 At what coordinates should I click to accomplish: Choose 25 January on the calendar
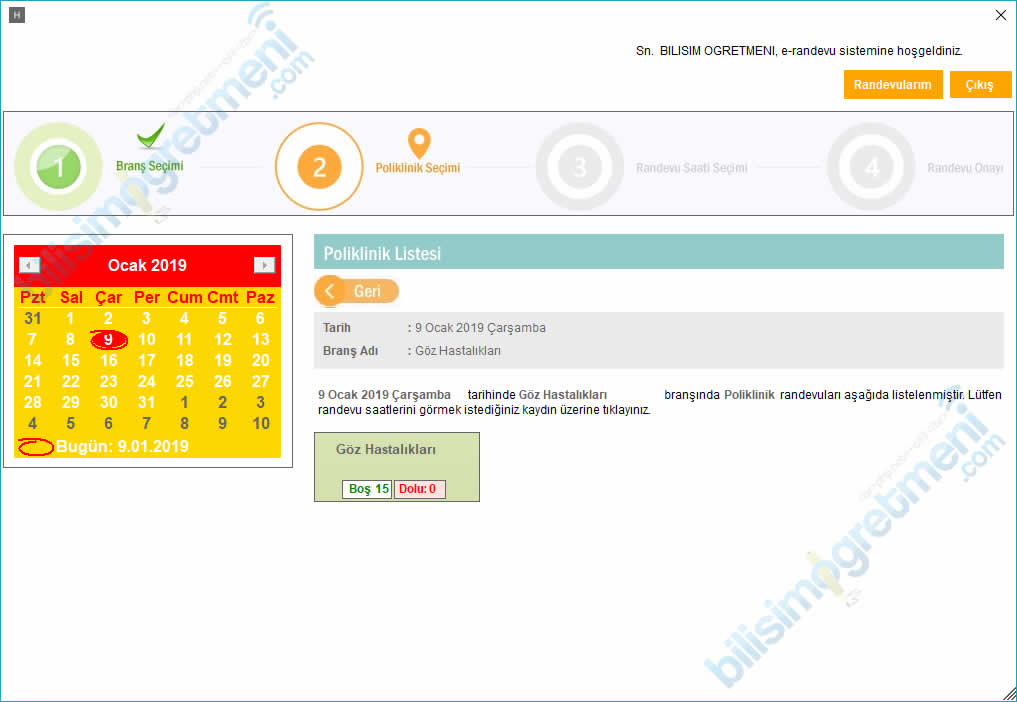point(184,381)
